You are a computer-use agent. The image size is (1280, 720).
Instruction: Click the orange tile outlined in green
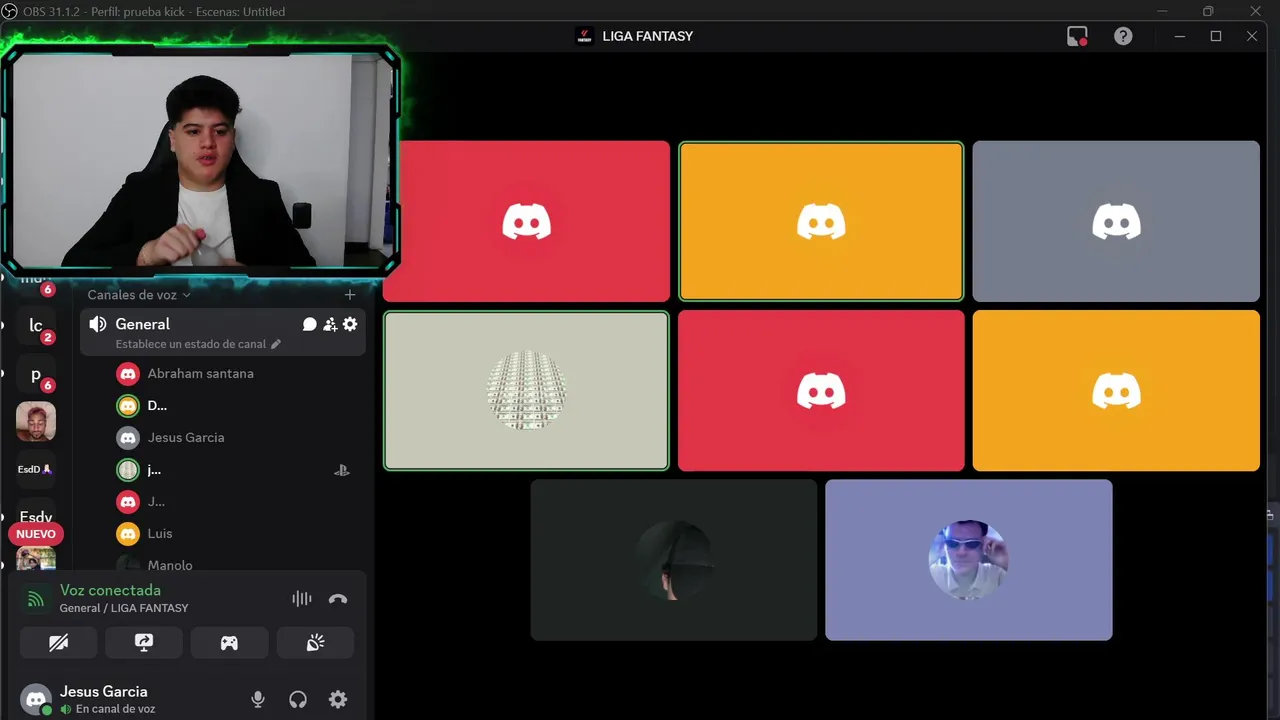[x=821, y=221]
